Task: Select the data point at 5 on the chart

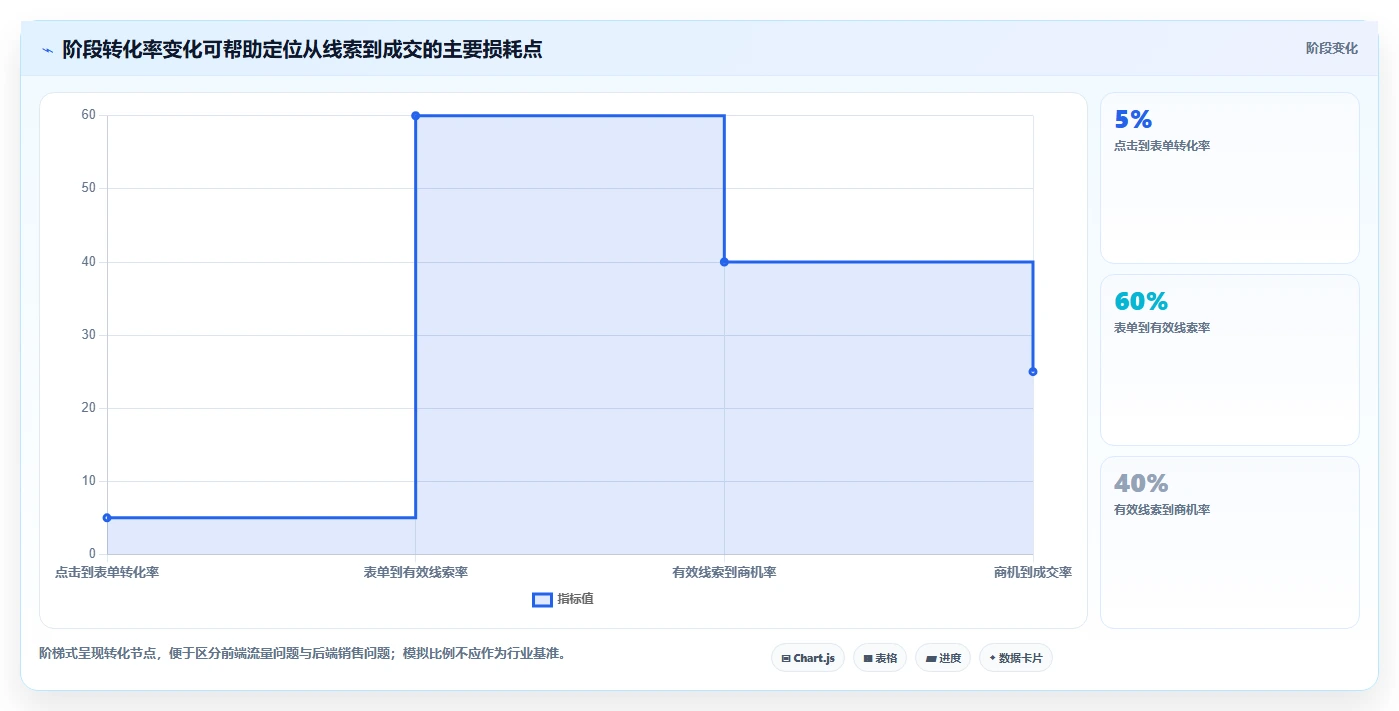Action: 107,518
